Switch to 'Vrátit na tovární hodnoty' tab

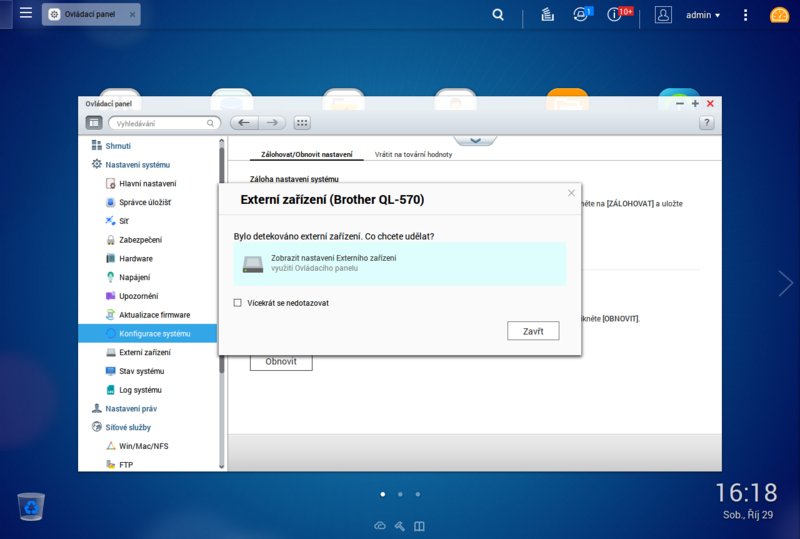414,155
